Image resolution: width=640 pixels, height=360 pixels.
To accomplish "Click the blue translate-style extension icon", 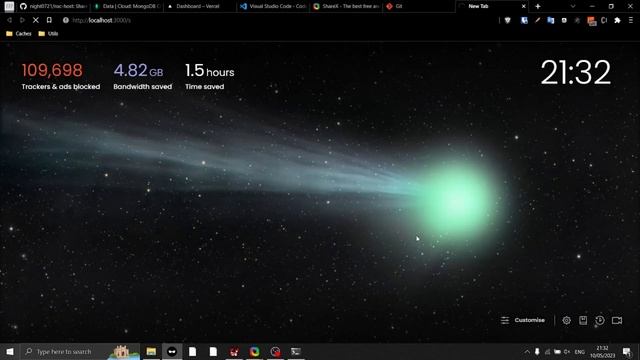I will pyautogui.click(x=551, y=20).
